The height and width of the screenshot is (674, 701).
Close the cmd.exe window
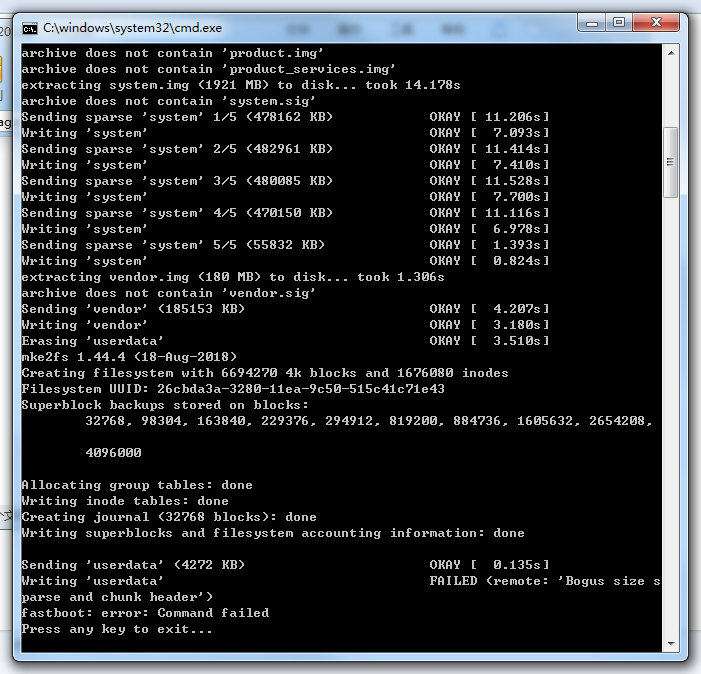(656, 22)
